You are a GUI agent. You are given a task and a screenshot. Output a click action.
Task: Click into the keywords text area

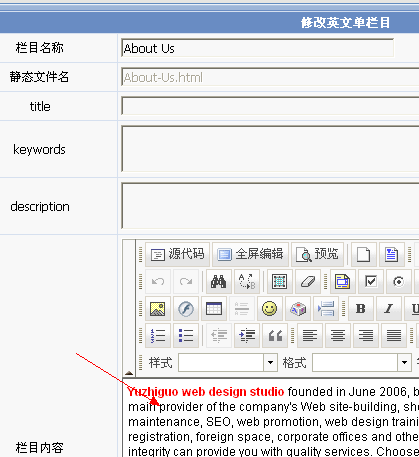(270, 149)
